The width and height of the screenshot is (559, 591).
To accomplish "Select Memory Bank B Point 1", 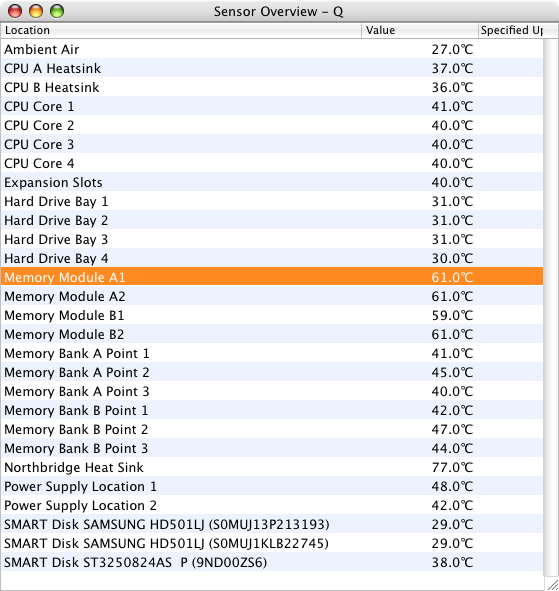I will [x=272, y=410].
